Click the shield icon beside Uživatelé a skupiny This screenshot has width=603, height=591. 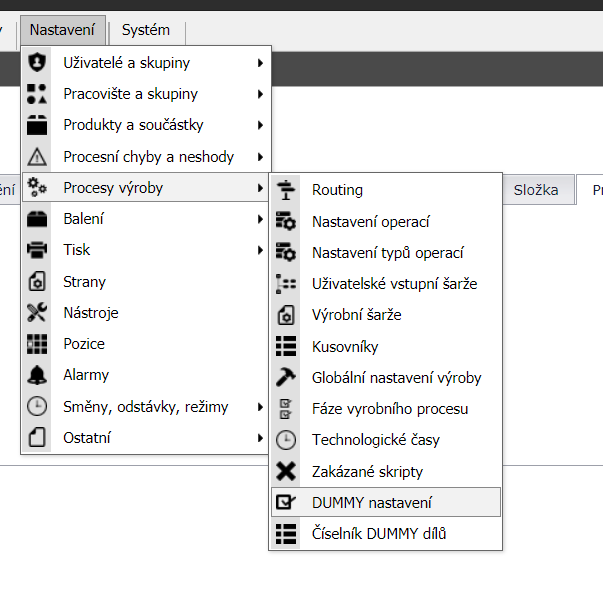37,63
